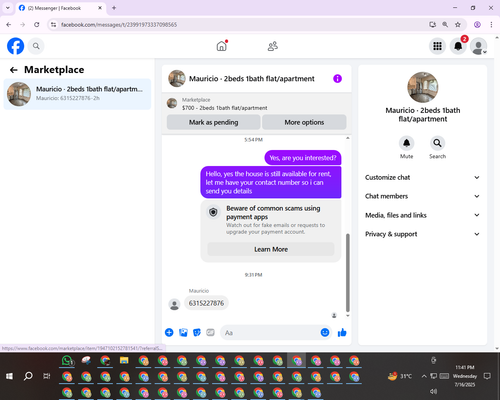Select the Messenger | Facebook browser tab
500x400 pixels.
(61, 8)
